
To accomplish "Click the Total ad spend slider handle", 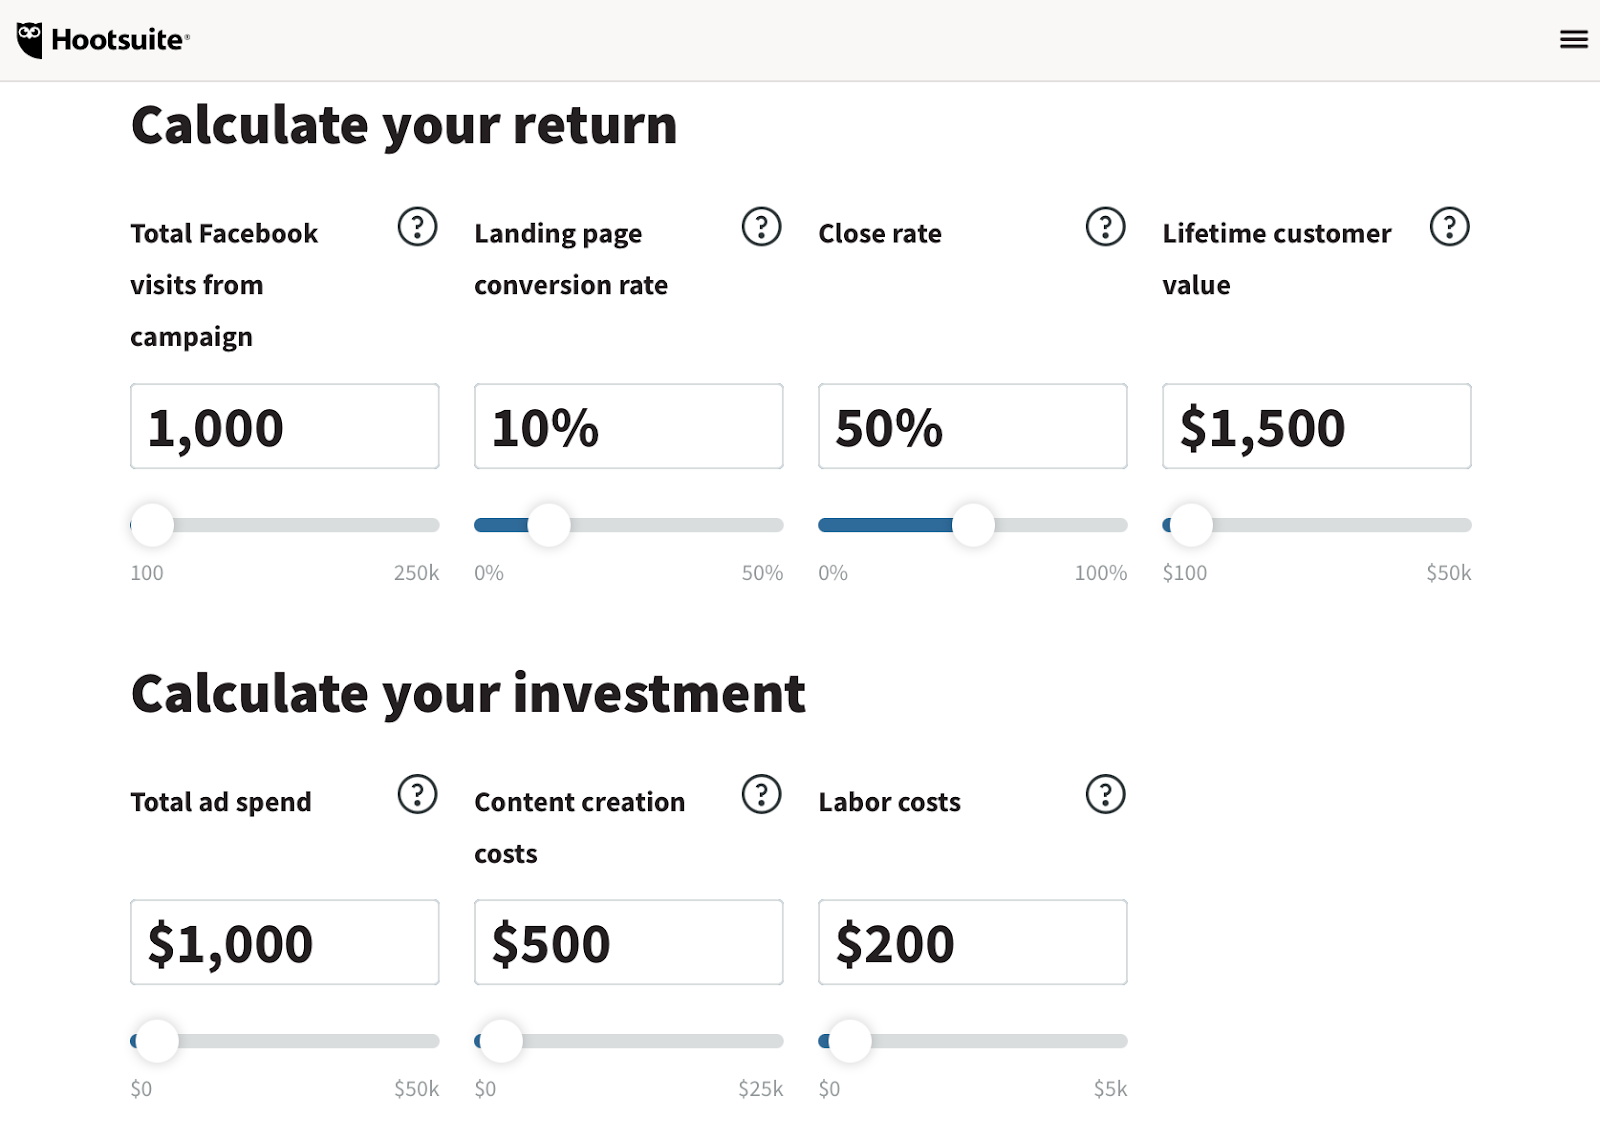I will coord(157,1041).
